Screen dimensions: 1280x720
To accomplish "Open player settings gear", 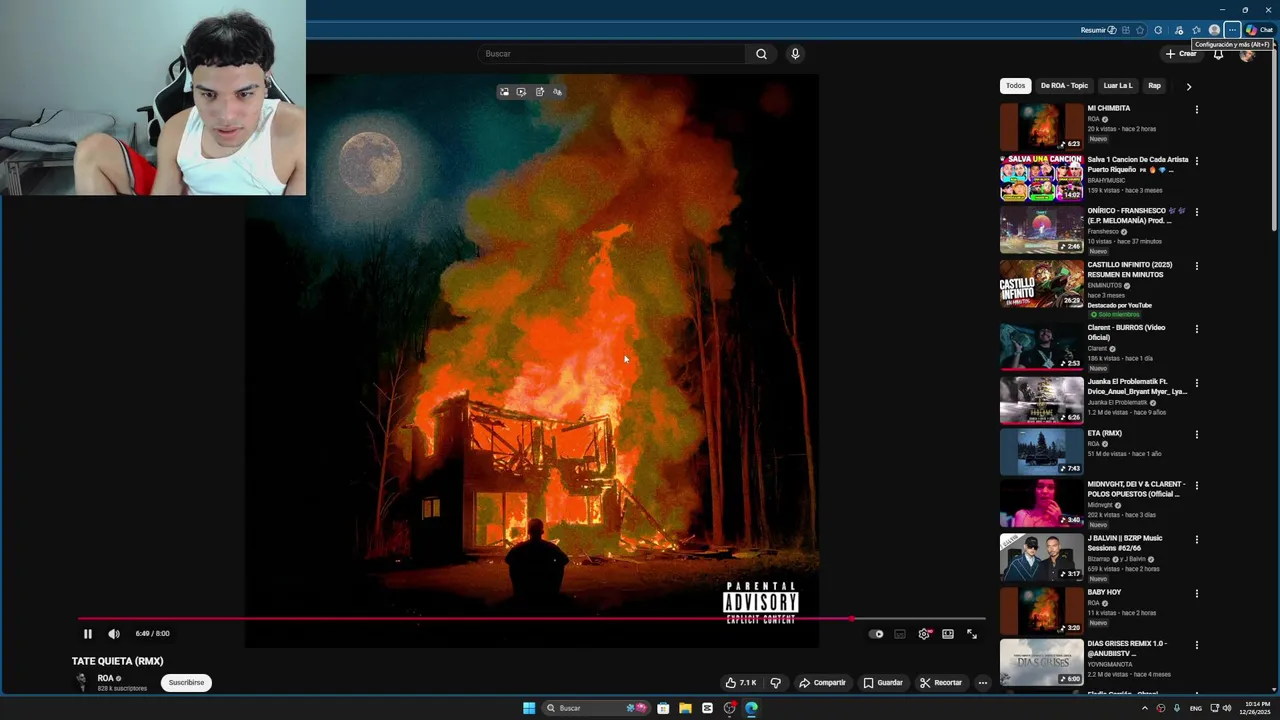I will pyautogui.click(x=924, y=634).
